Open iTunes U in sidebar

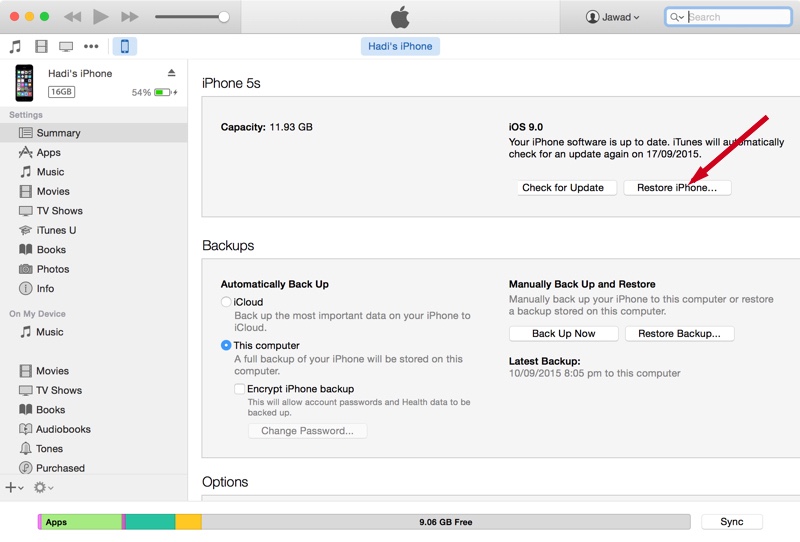(x=94, y=230)
